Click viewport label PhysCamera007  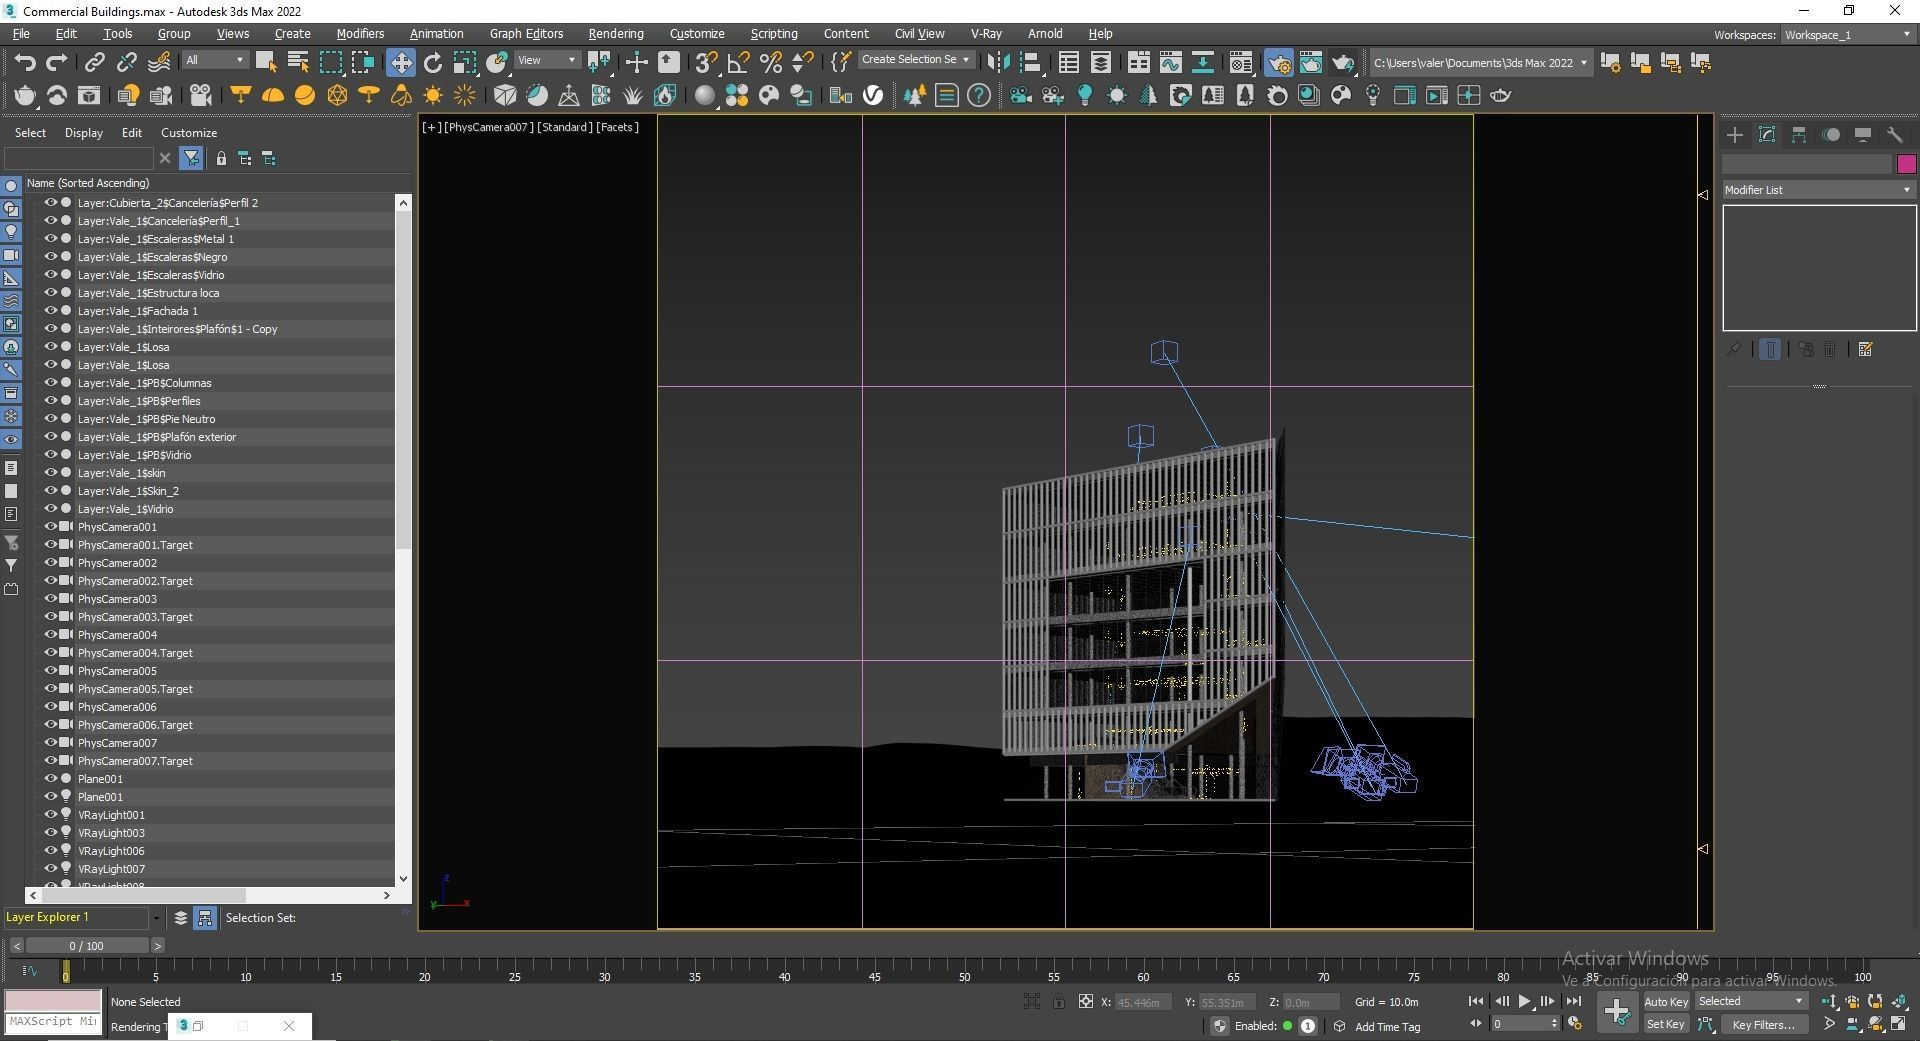tap(486, 127)
